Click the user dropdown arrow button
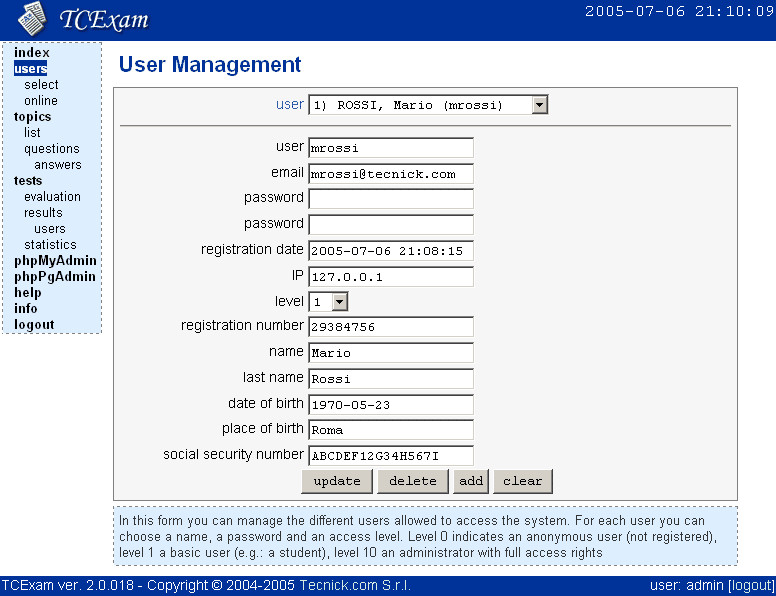This screenshot has height=596, width=776. (539, 105)
